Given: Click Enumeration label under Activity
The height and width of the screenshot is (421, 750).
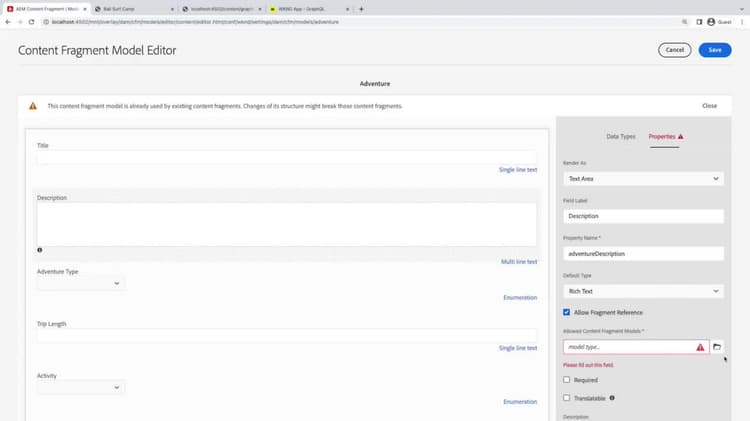Looking at the screenshot, I should coord(520,402).
